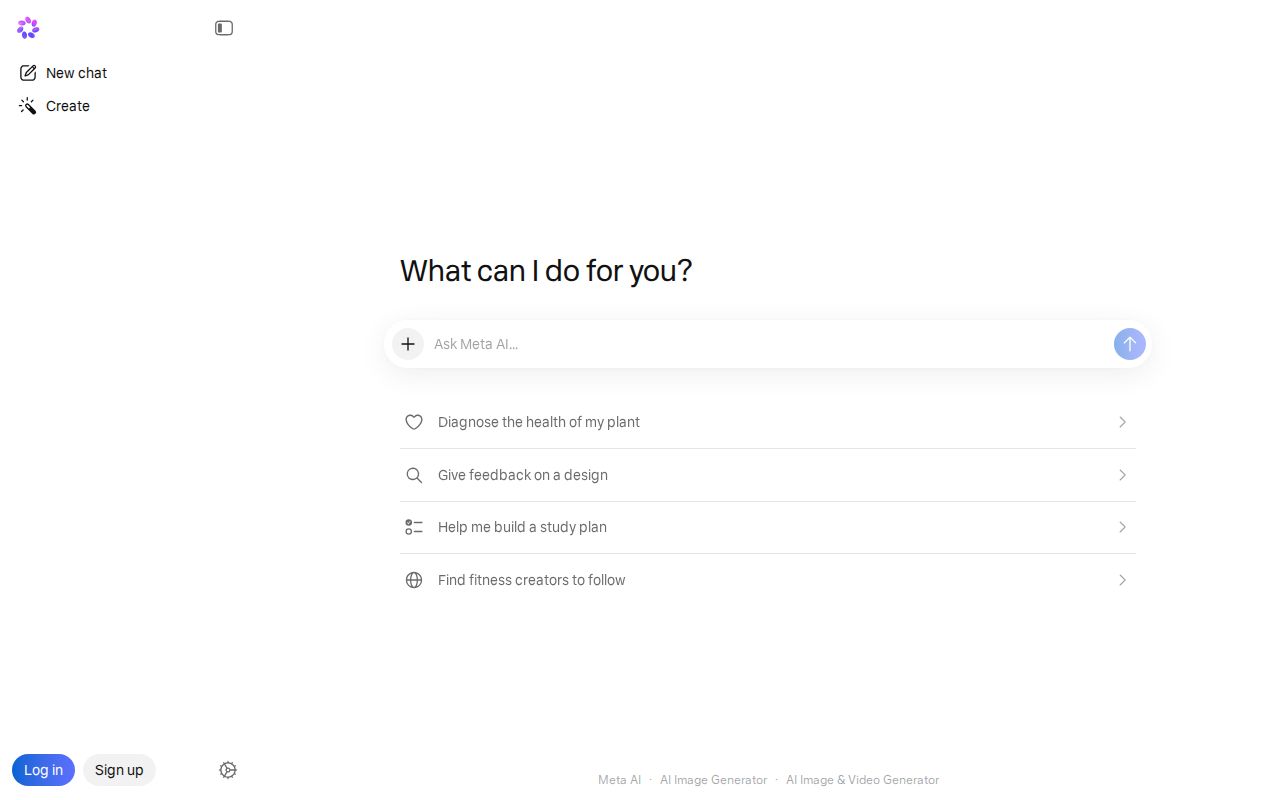This screenshot has height=800, width=1280.
Task: Open the AI Image Generator footer link
Action: click(713, 780)
